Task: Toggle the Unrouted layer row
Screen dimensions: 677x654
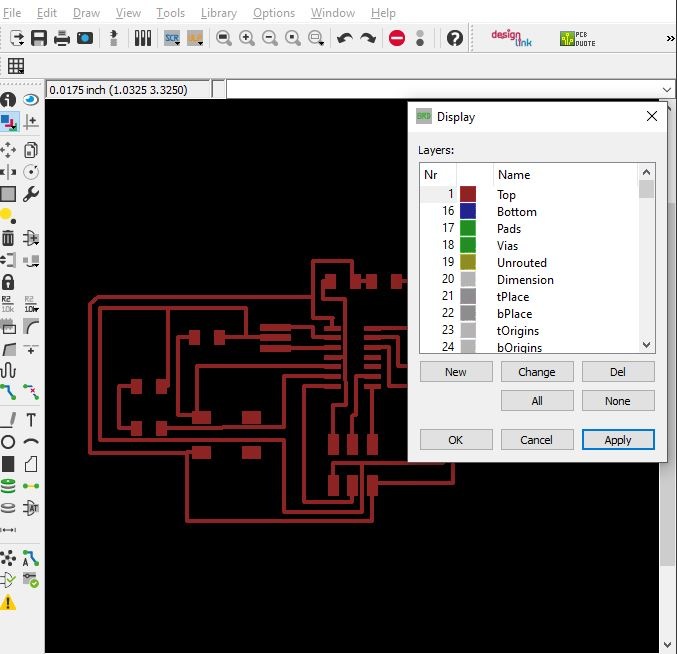Action: [x=528, y=262]
